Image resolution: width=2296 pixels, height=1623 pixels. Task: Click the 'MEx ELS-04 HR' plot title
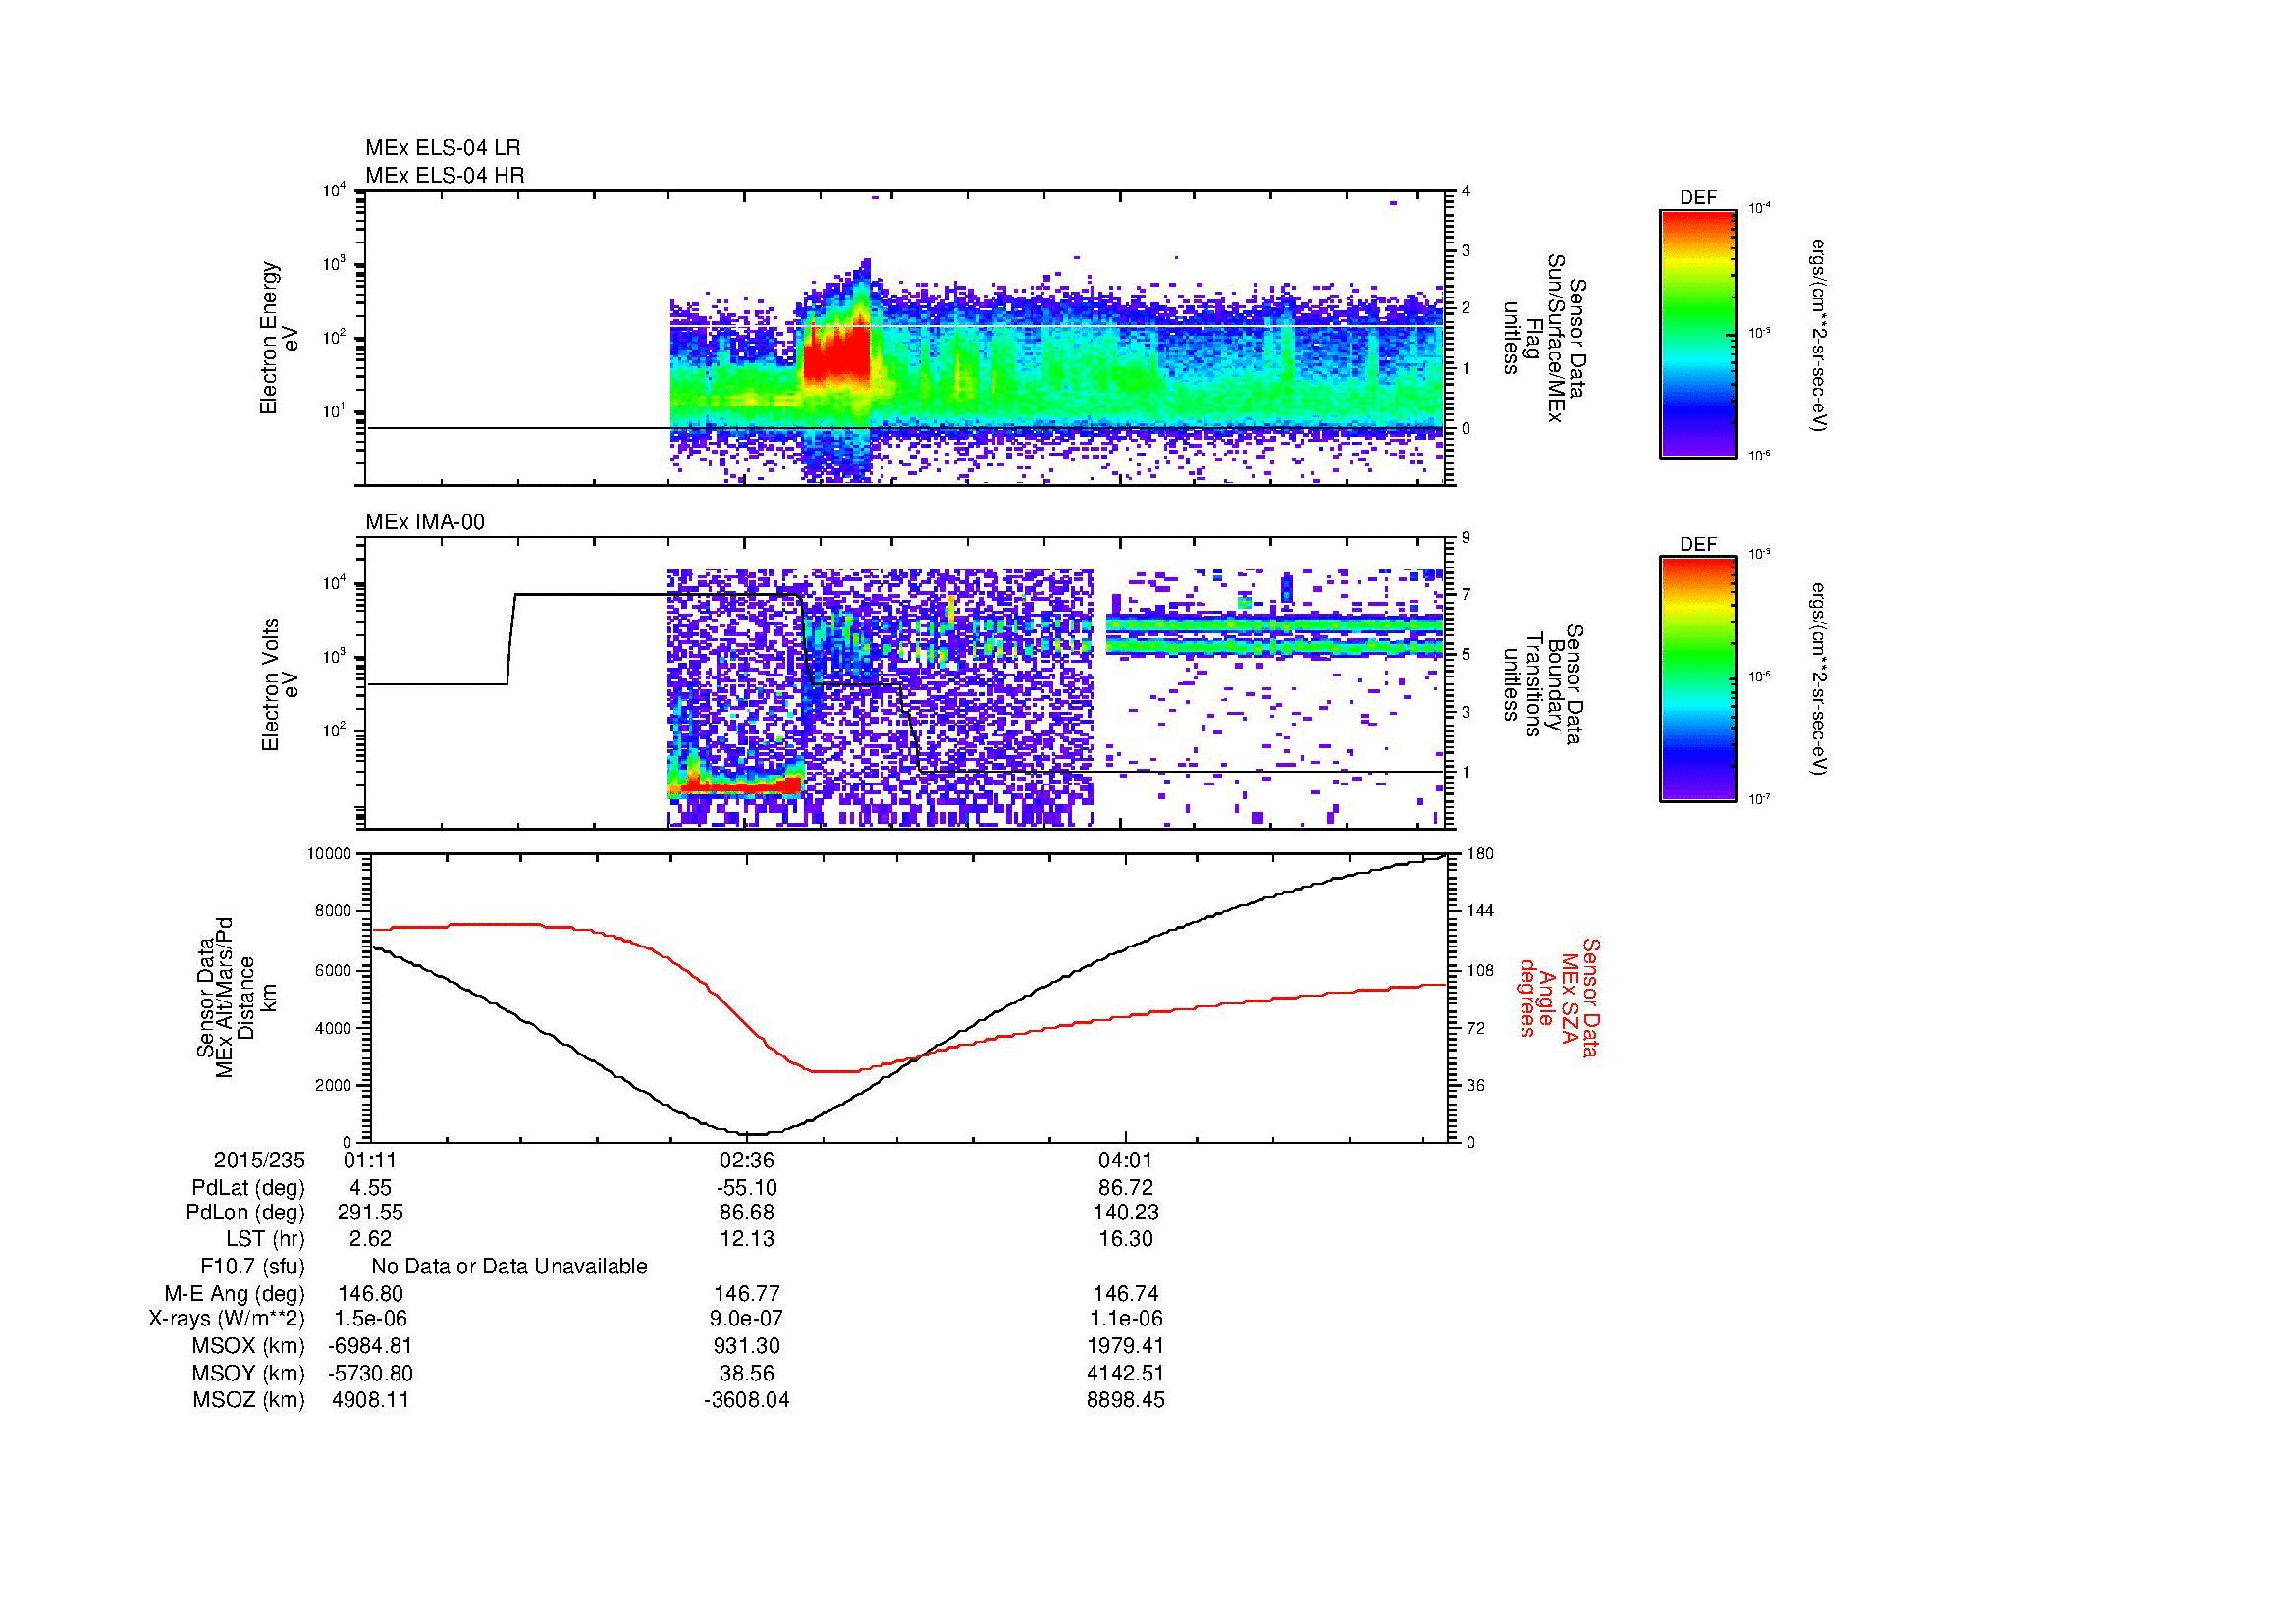(445, 175)
